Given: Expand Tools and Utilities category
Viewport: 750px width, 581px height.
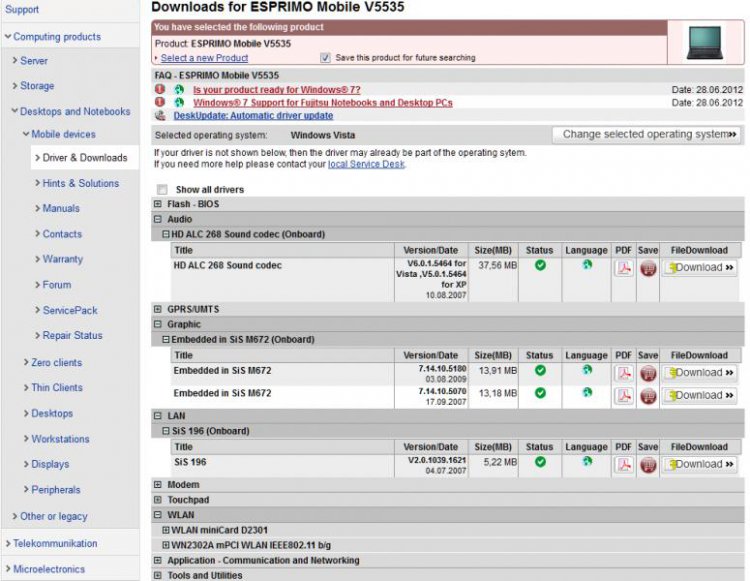Looking at the screenshot, I should click(x=158, y=575).
